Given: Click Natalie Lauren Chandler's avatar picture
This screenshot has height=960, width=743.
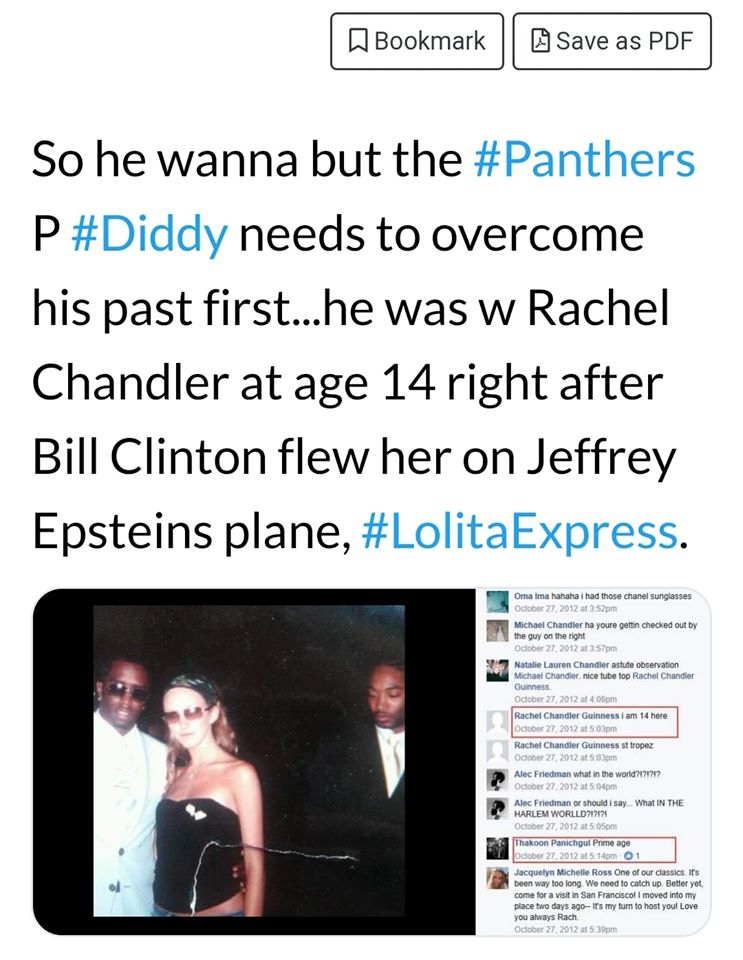Looking at the screenshot, I should pyautogui.click(x=497, y=671).
